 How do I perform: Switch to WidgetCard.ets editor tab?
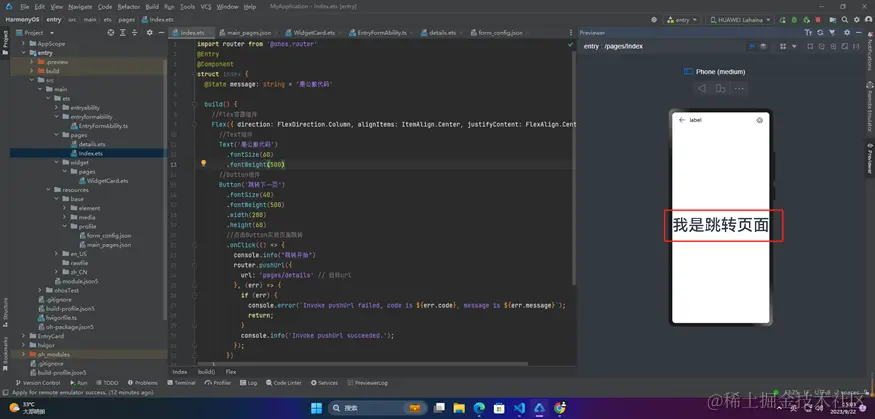(x=310, y=33)
